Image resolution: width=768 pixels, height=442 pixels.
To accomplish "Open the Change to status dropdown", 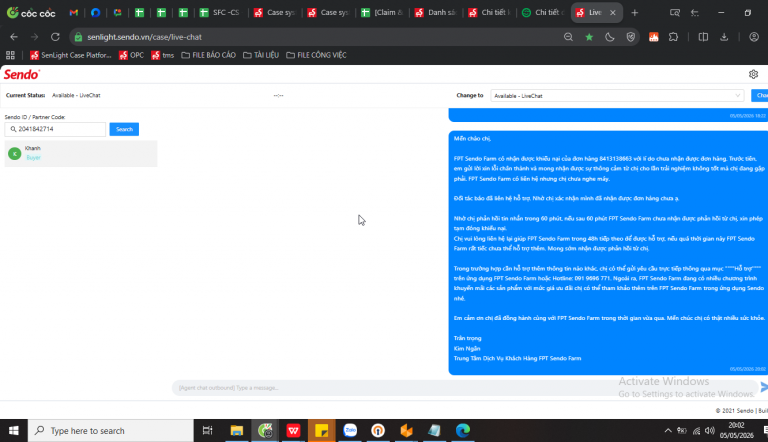I will tap(617, 96).
